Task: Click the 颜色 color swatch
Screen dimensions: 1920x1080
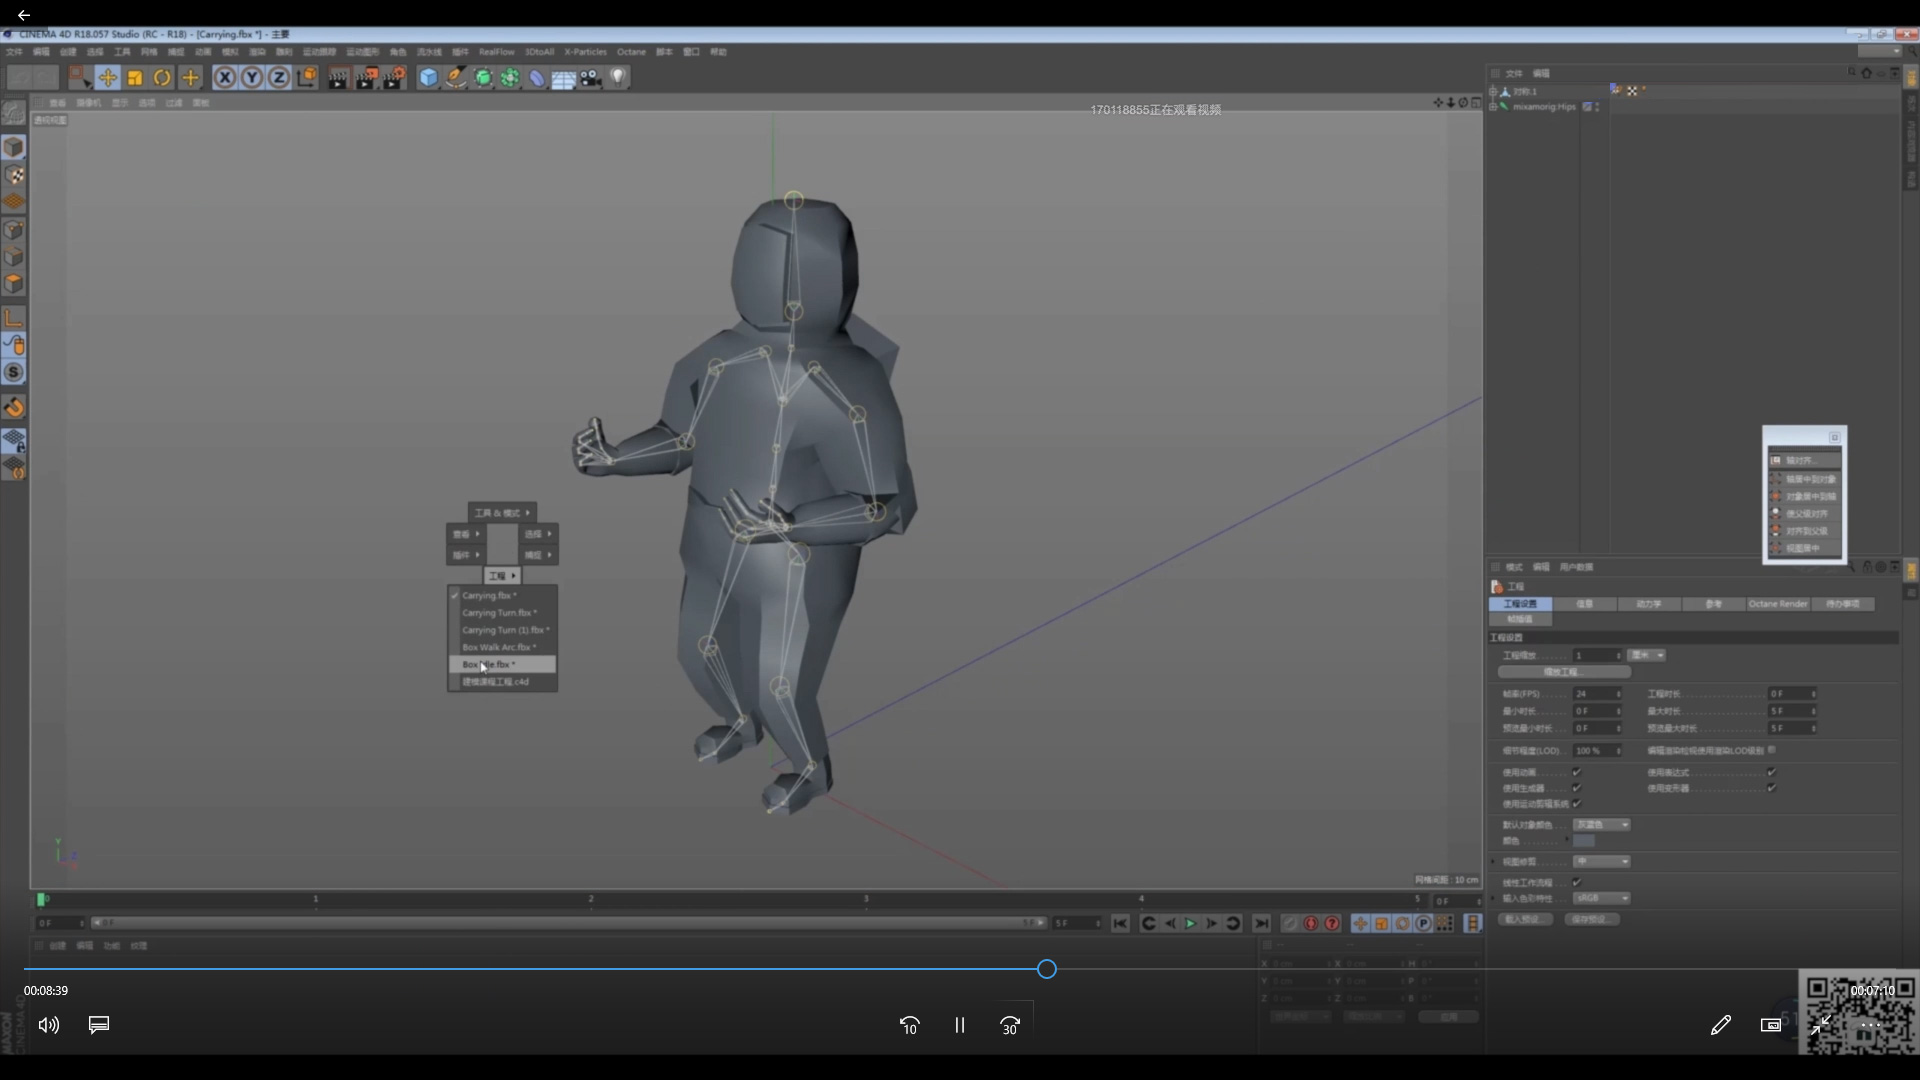Action: coord(1584,841)
